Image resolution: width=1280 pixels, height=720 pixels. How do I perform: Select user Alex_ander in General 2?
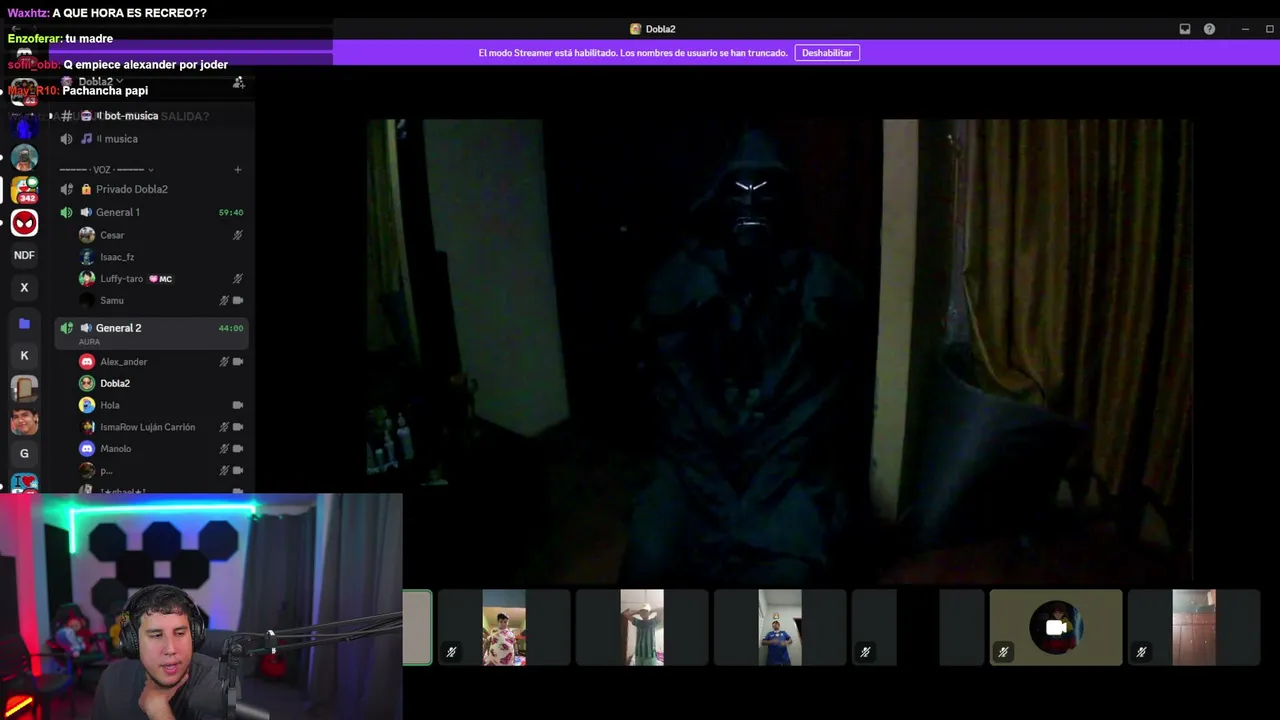[x=123, y=362]
